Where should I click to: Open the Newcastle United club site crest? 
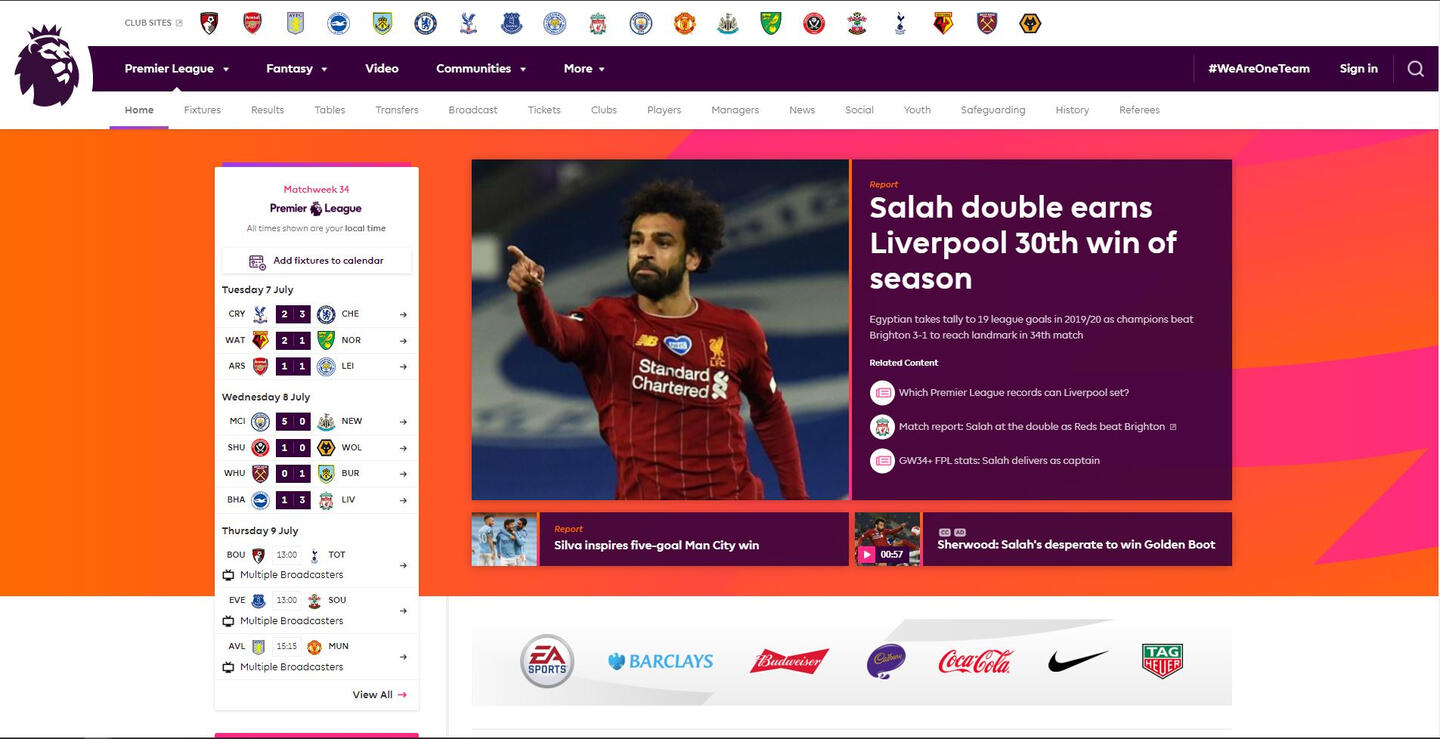pos(728,23)
